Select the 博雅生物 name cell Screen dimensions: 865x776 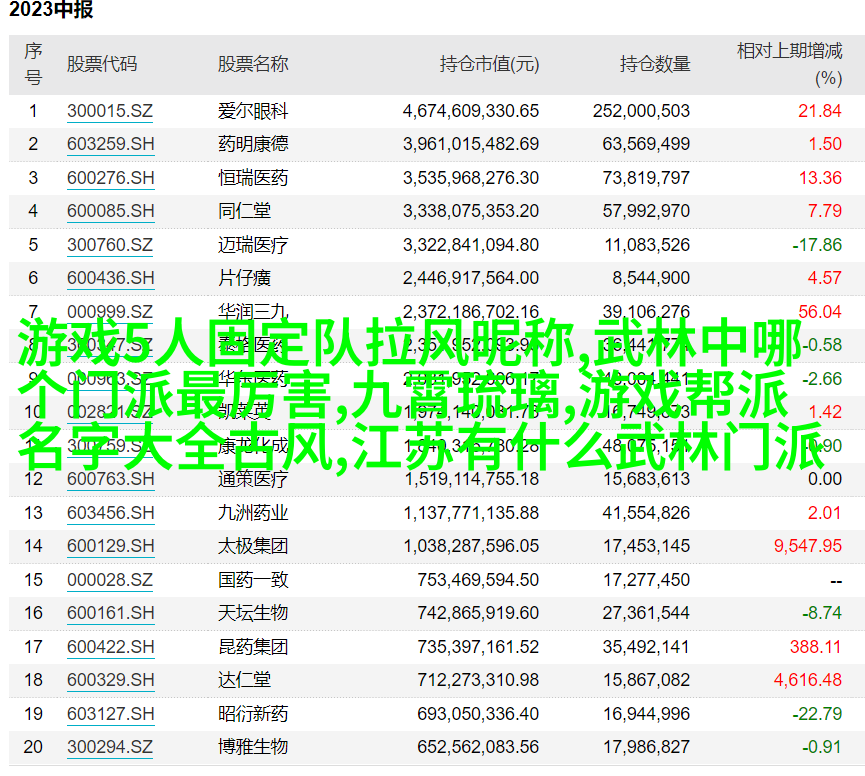click(x=253, y=747)
